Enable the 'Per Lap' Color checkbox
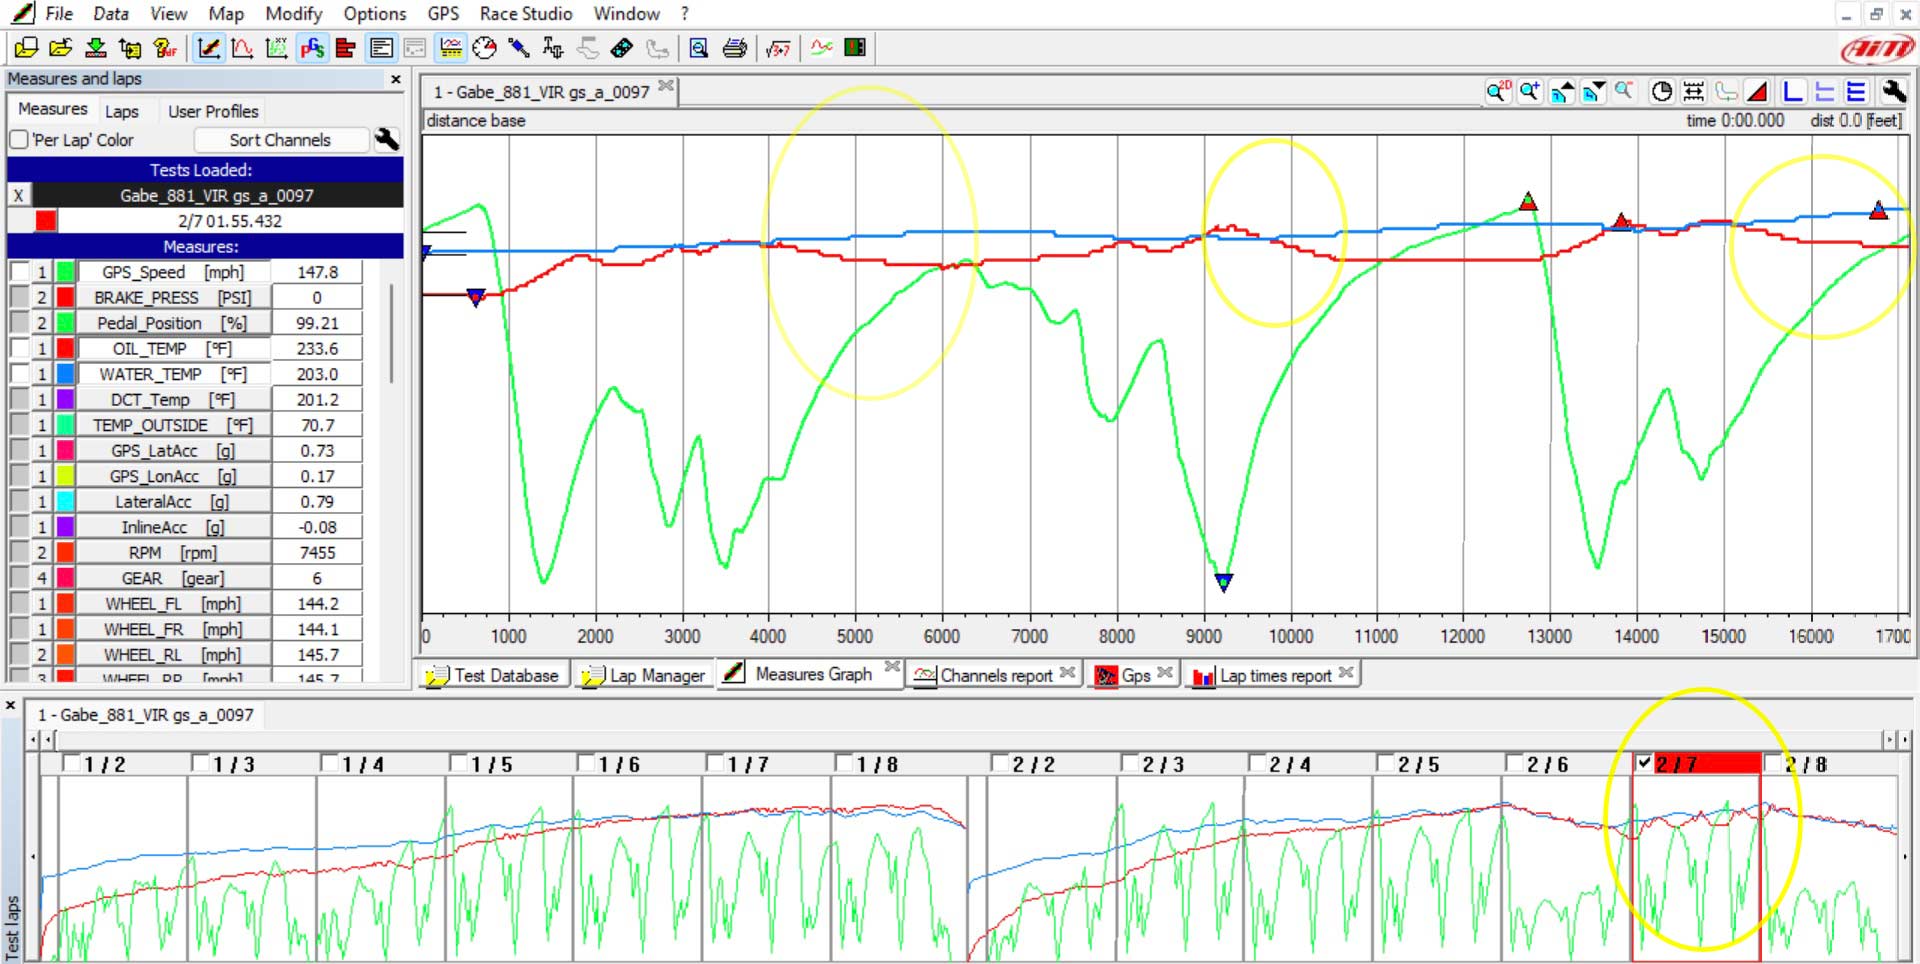 (19, 140)
